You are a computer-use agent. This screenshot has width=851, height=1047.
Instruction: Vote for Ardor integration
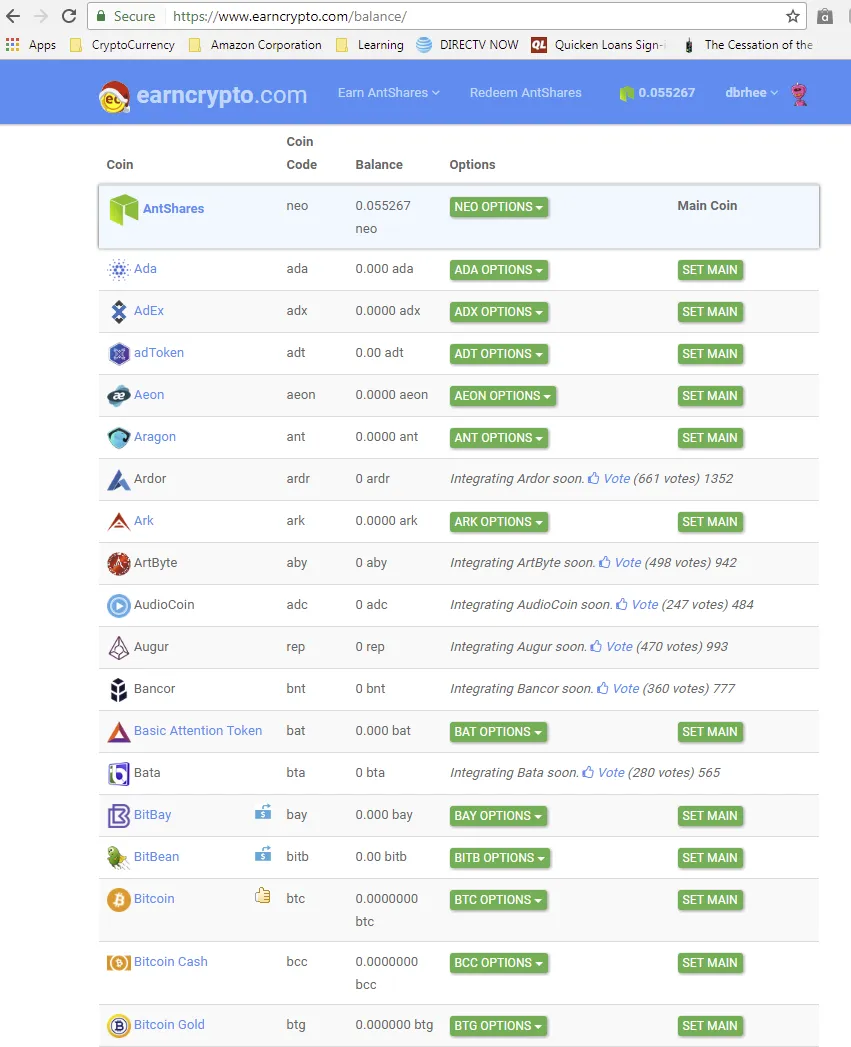(609, 479)
